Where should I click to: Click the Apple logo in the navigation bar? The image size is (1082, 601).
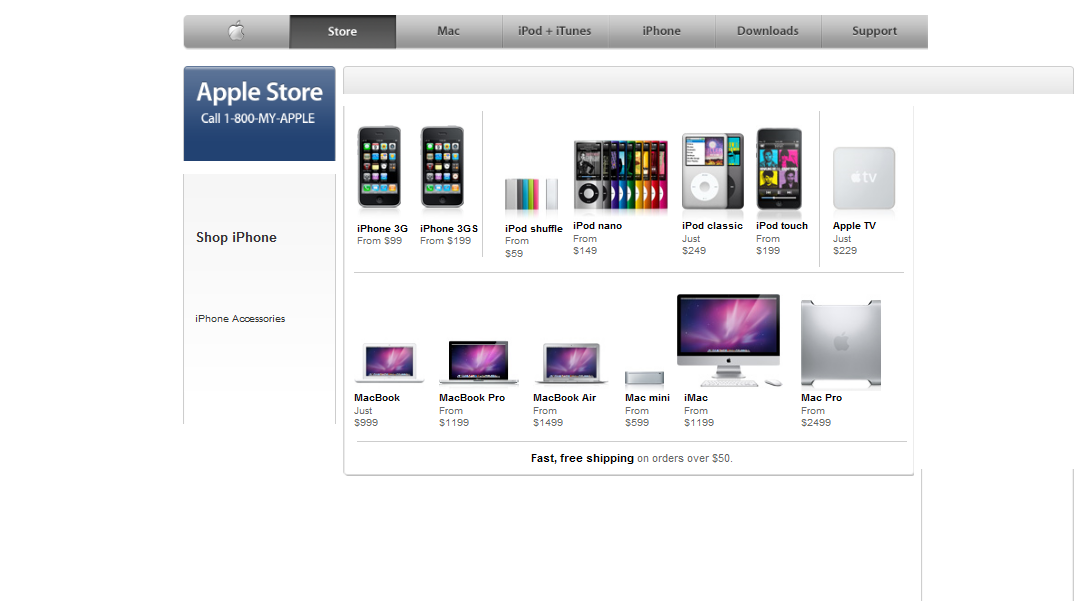pyautogui.click(x=236, y=31)
